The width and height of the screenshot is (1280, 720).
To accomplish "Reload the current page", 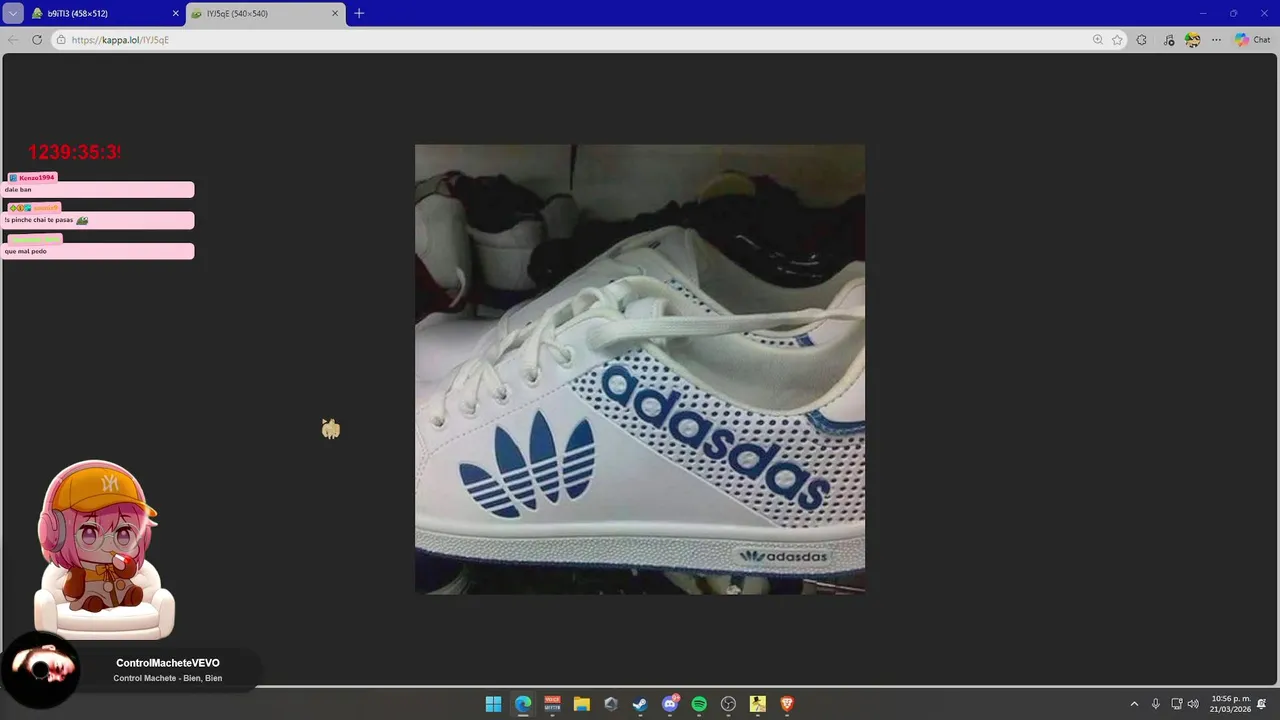I will 37,40.
